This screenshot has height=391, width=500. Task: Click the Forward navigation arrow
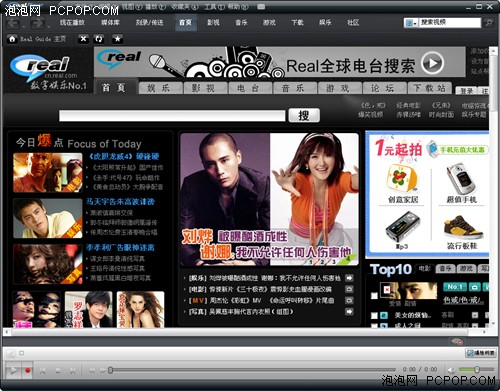click(37, 23)
